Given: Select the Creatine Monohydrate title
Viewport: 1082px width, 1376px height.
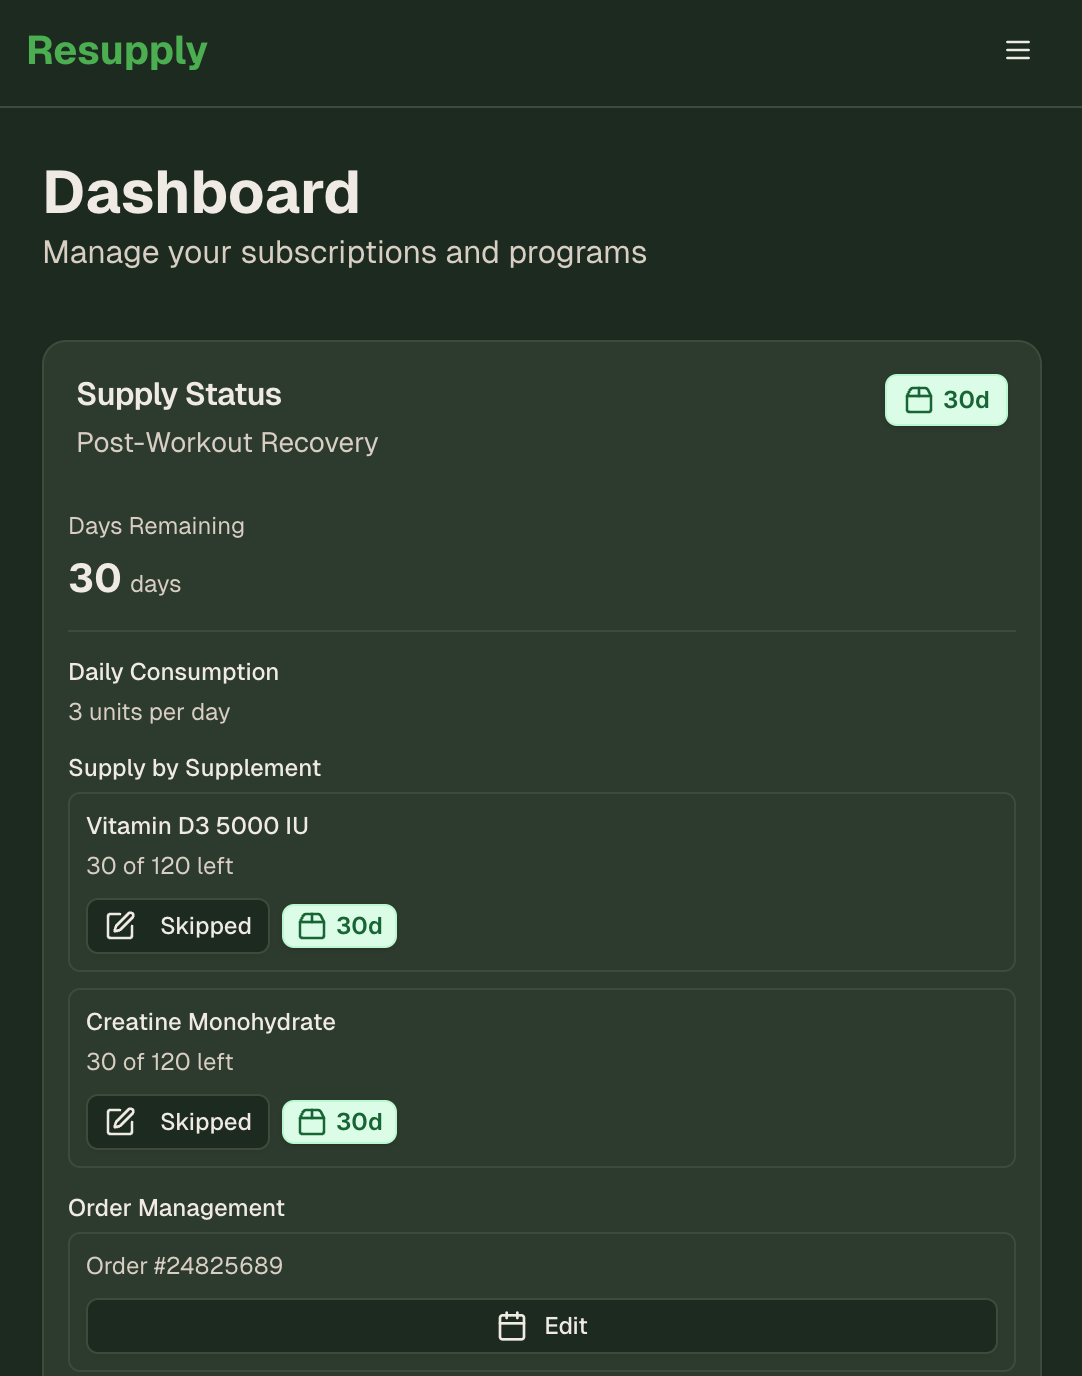Looking at the screenshot, I should [211, 1022].
